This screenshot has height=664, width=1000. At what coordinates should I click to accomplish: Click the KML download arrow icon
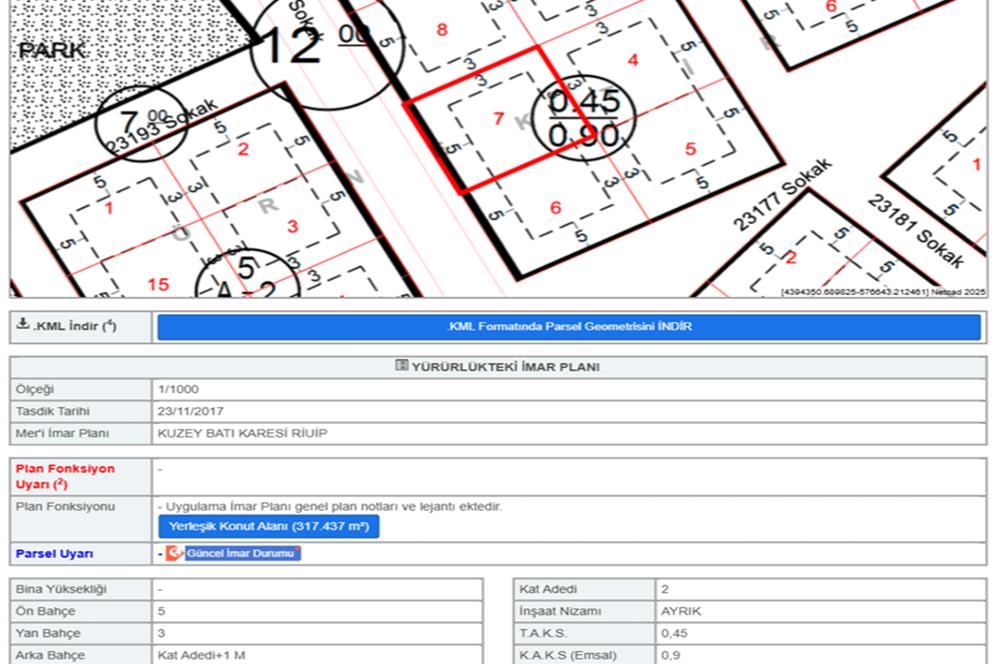(23, 326)
